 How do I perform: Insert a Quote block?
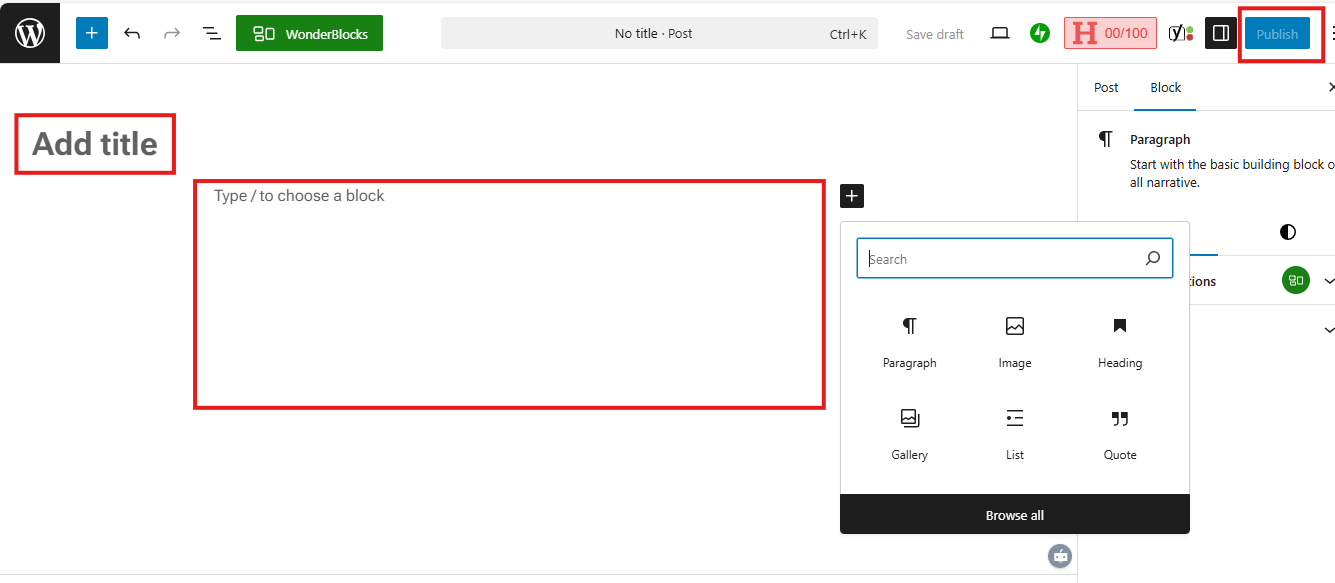pos(1119,432)
